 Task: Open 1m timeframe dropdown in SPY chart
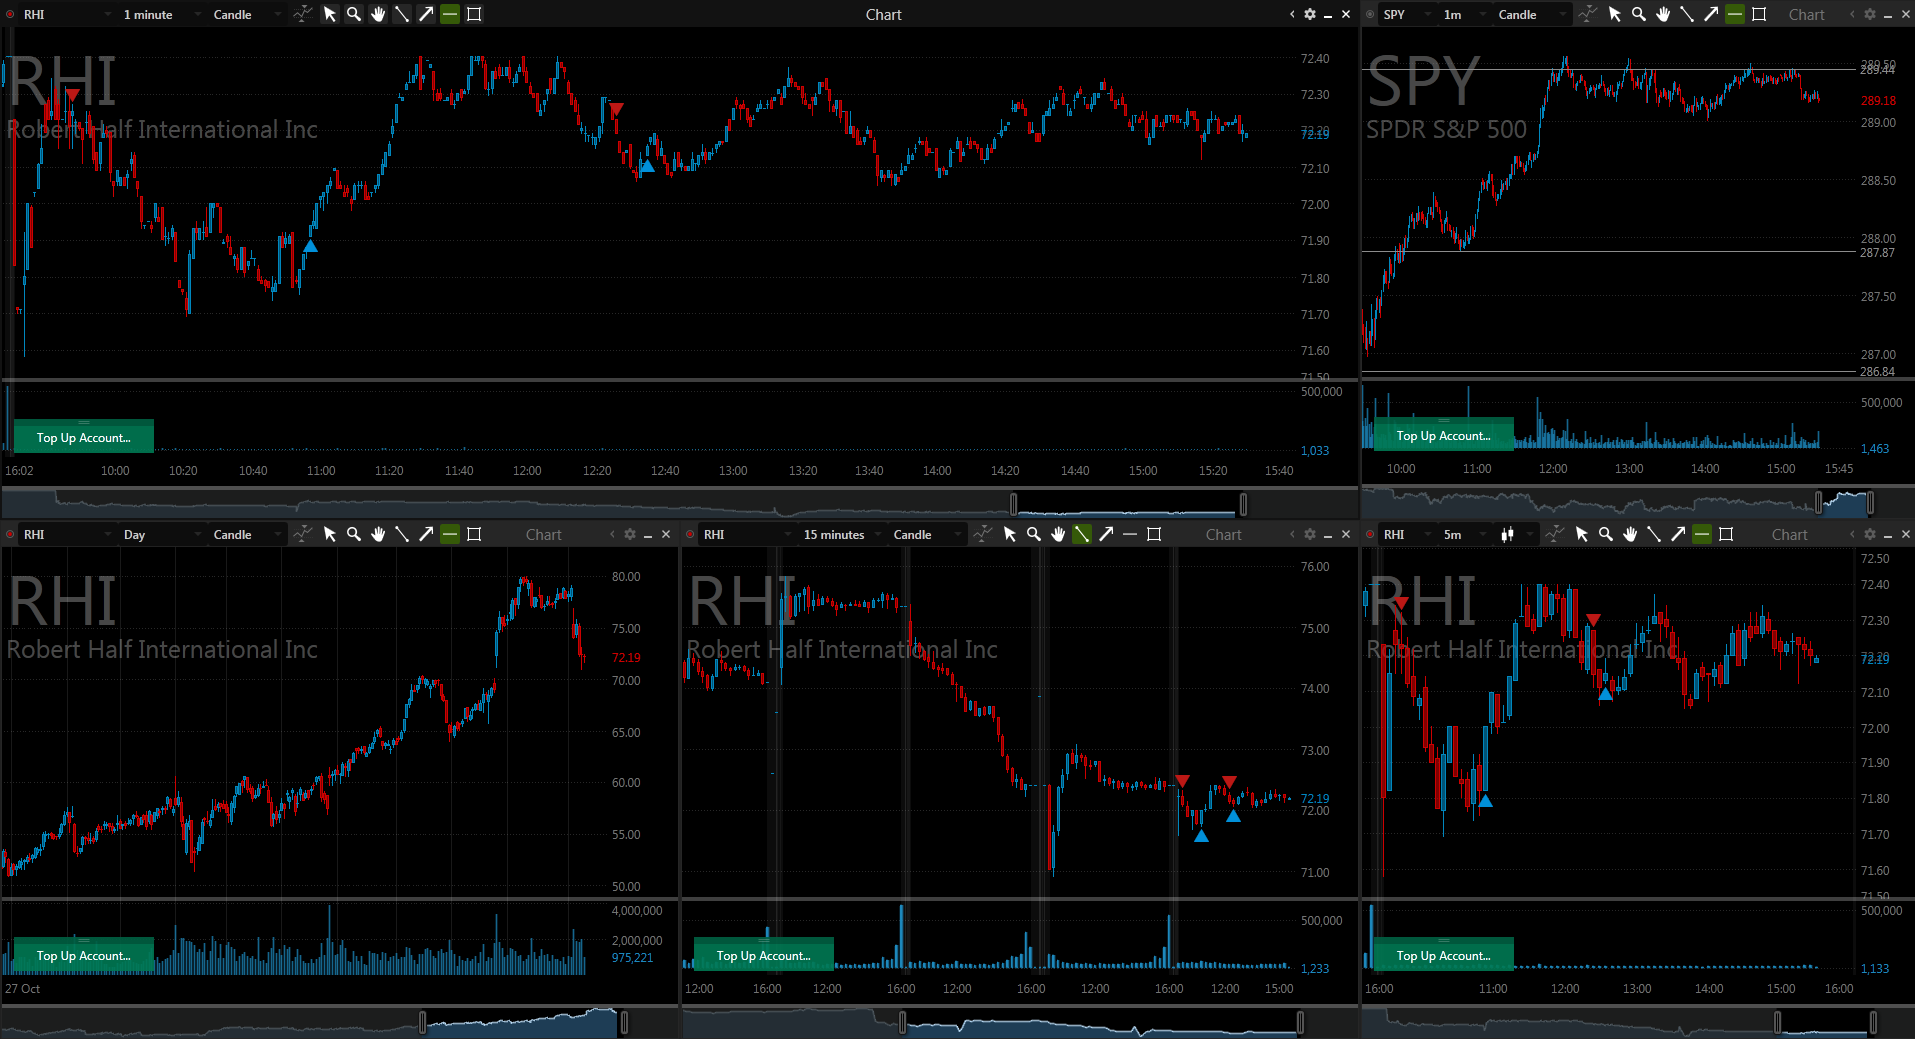pyautogui.click(x=1464, y=14)
